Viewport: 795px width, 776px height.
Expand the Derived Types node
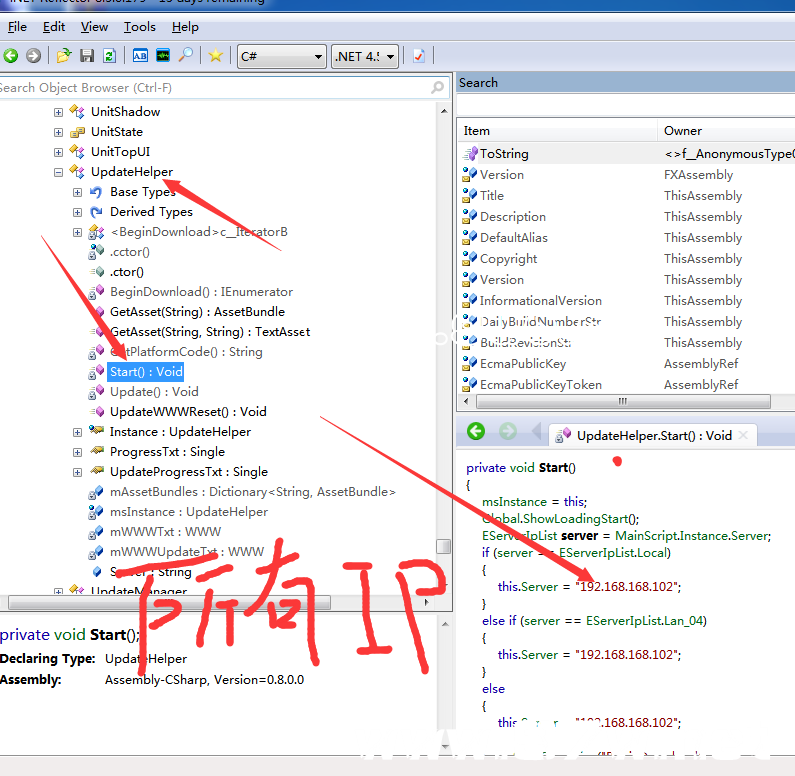tap(78, 212)
